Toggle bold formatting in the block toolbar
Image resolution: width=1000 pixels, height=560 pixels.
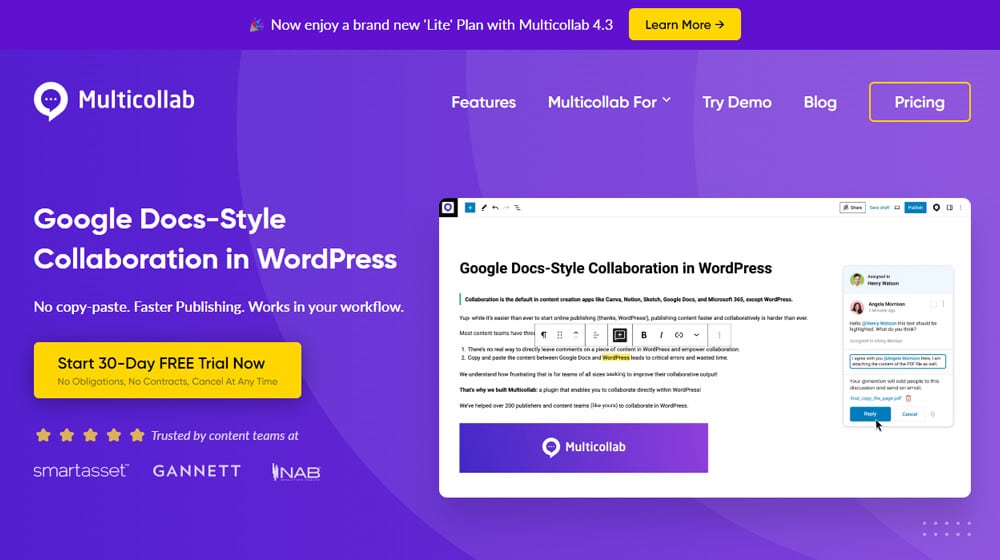[644, 335]
